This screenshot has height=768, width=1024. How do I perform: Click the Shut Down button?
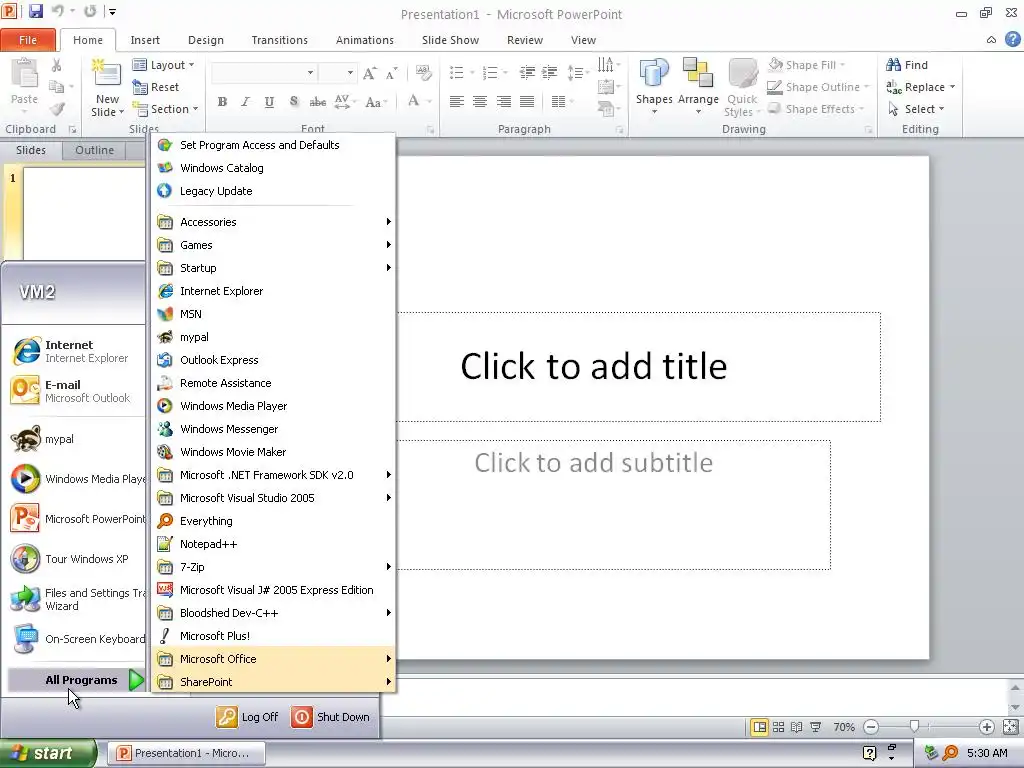[331, 717]
